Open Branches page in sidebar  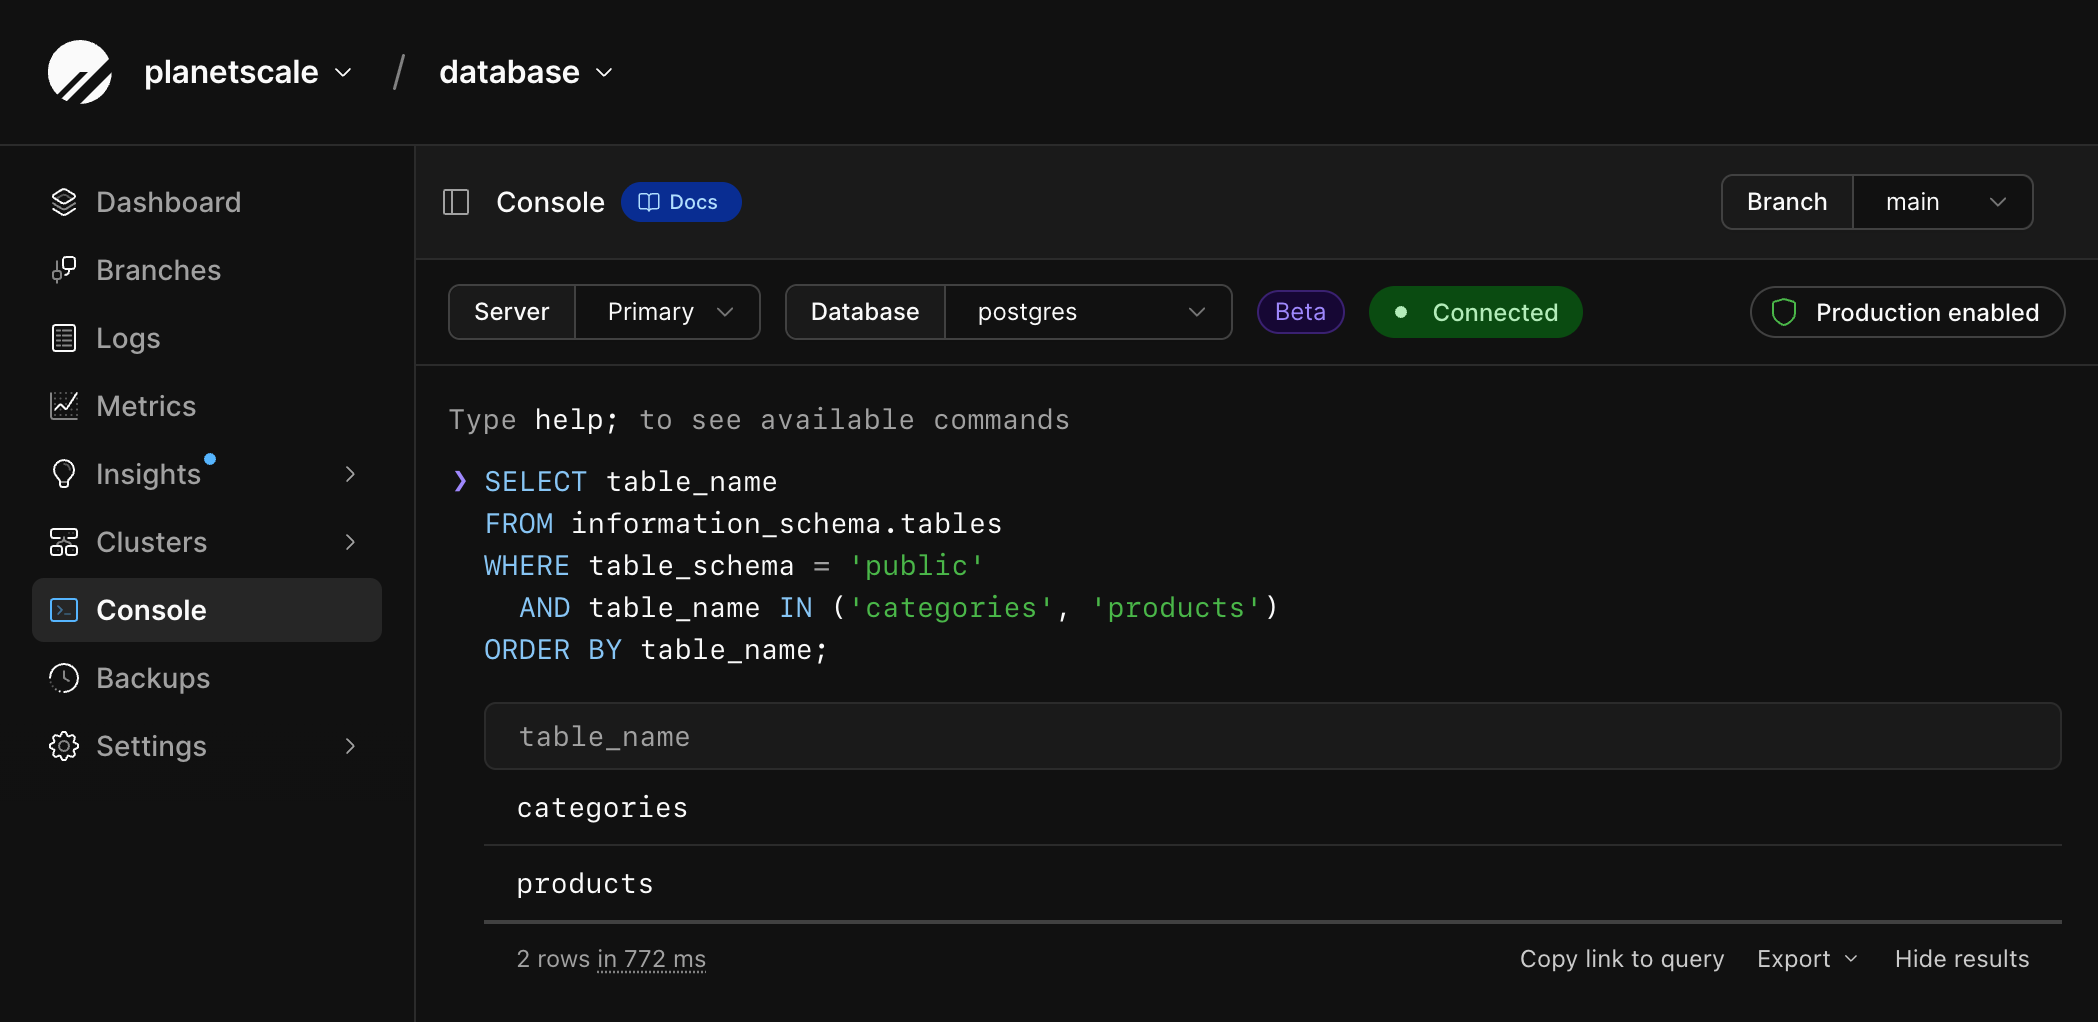(x=206, y=270)
